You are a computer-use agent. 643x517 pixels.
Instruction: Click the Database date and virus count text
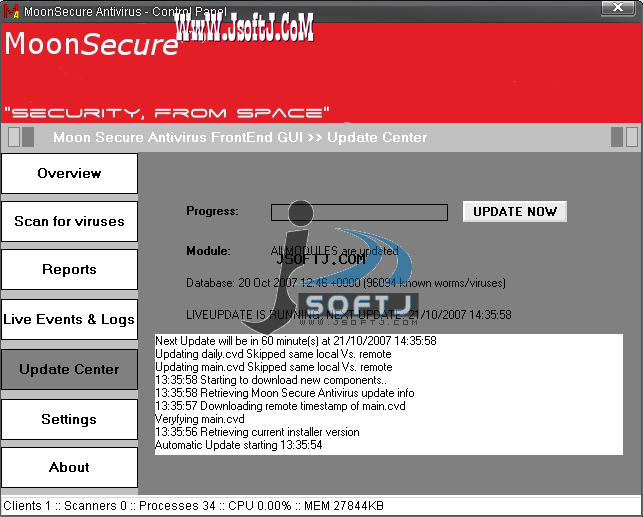pos(346,283)
